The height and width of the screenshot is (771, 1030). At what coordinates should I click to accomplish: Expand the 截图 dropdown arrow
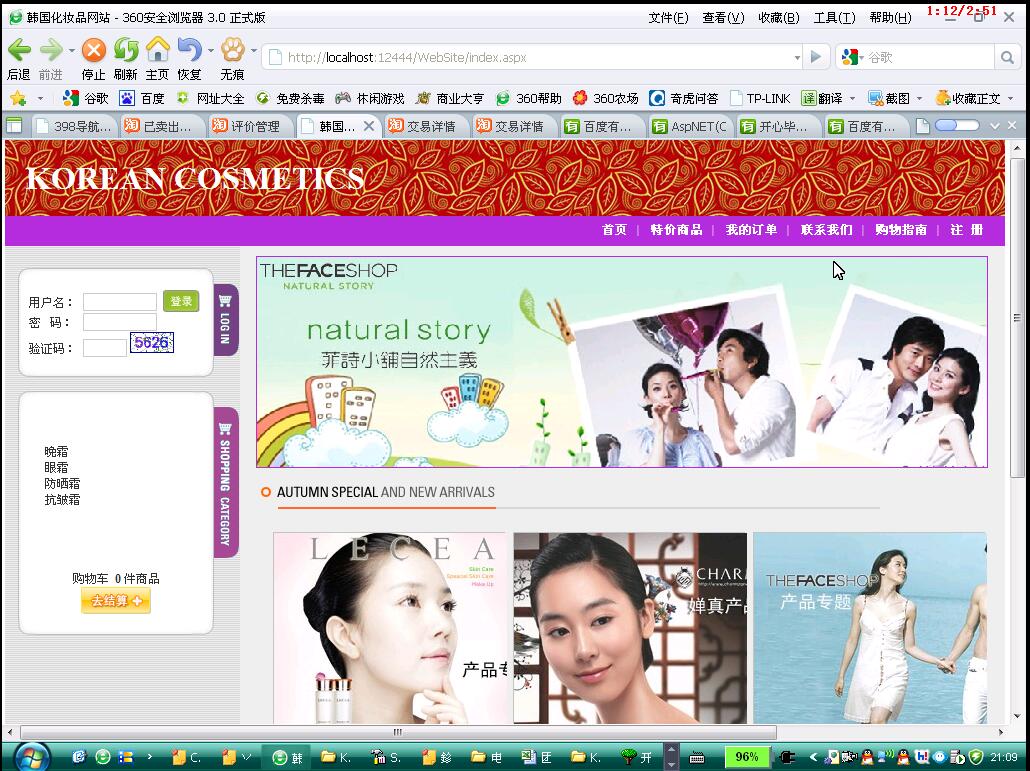[920, 99]
